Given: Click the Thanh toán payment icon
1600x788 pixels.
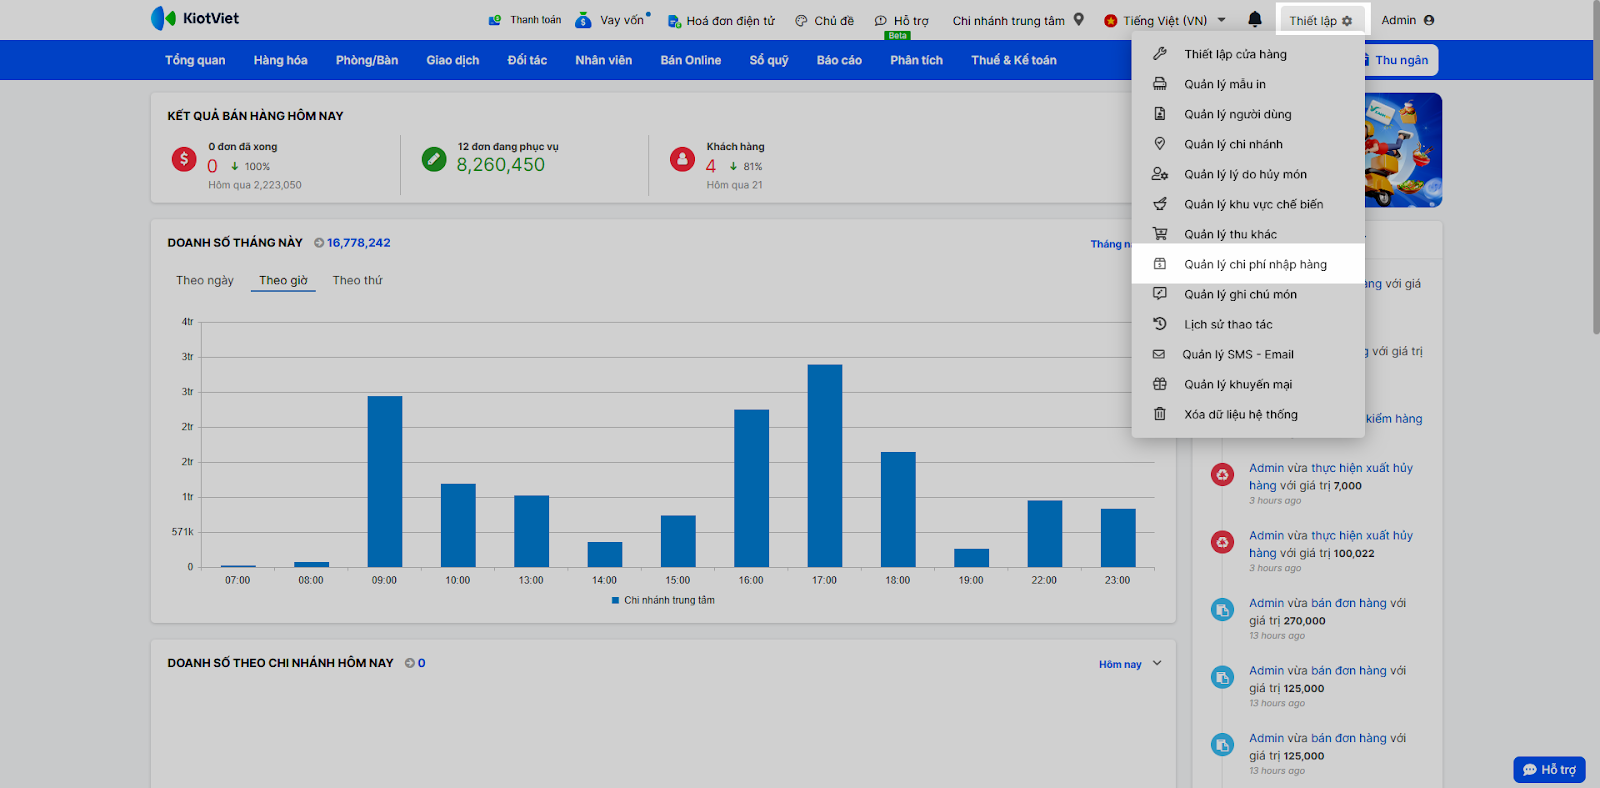Looking at the screenshot, I should click(494, 20).
